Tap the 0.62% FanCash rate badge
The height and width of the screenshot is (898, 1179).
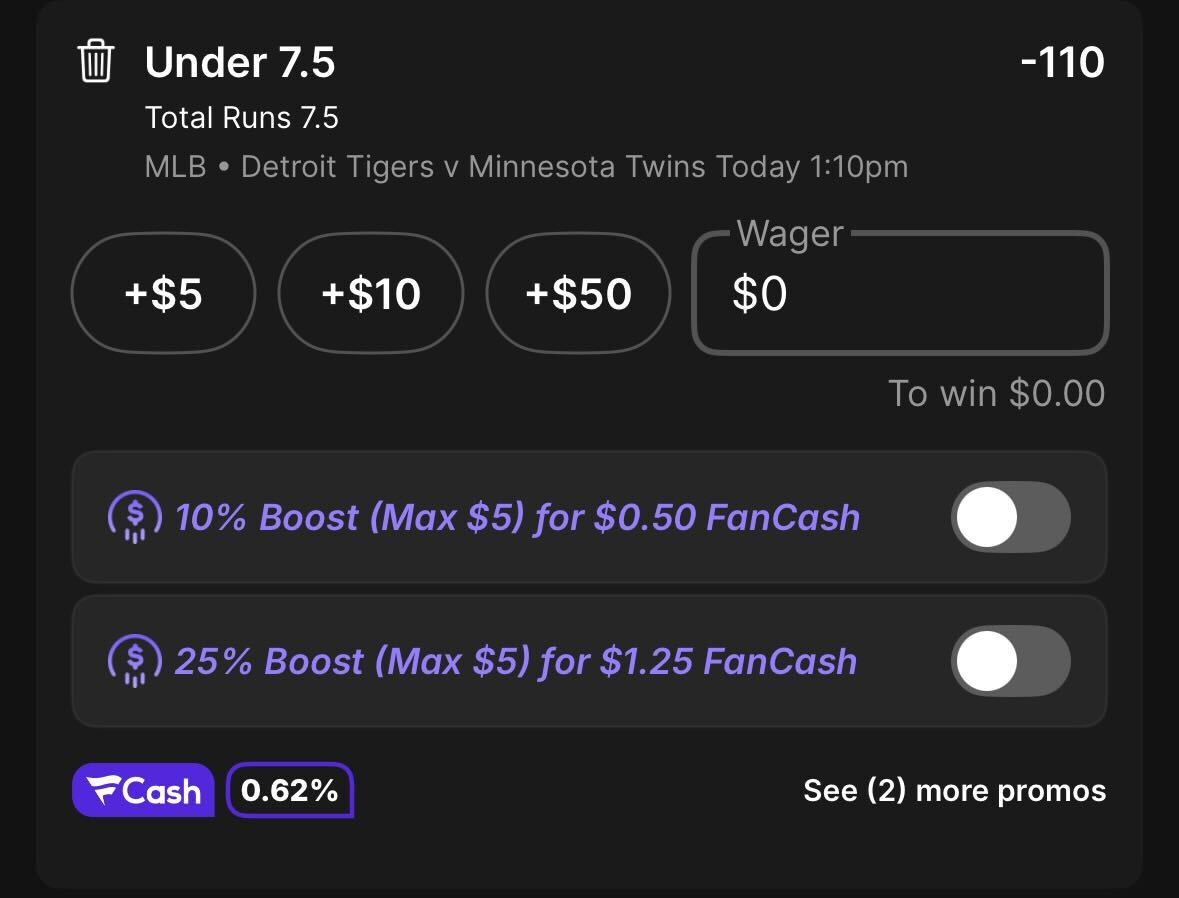pos(289,790)
